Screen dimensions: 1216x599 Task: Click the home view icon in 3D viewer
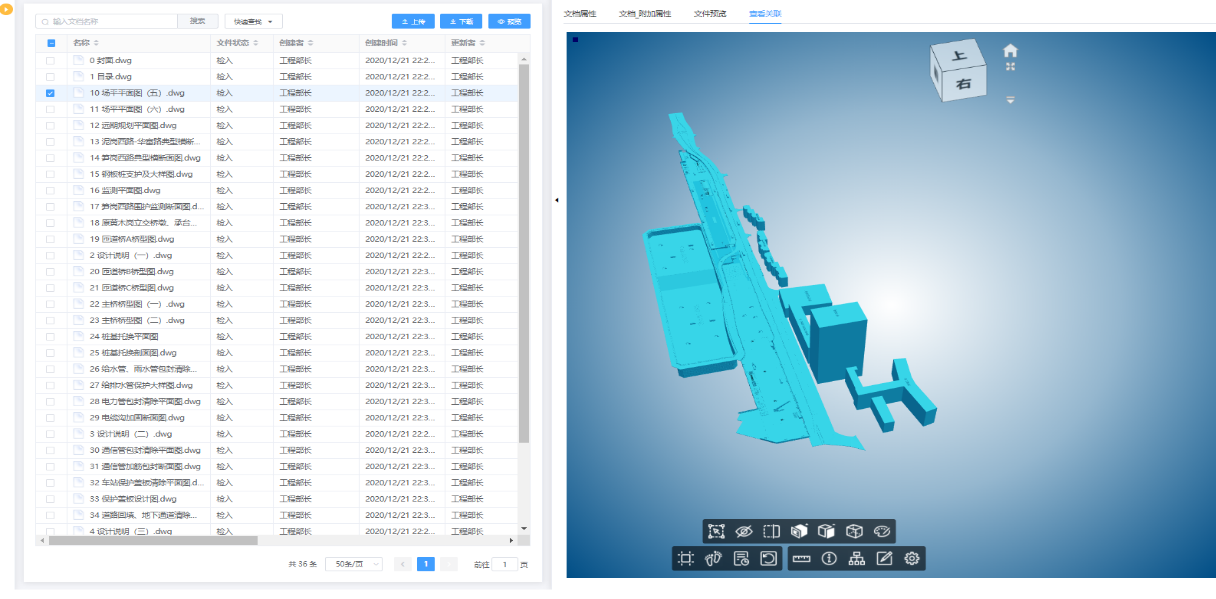tap(1011, 50)
